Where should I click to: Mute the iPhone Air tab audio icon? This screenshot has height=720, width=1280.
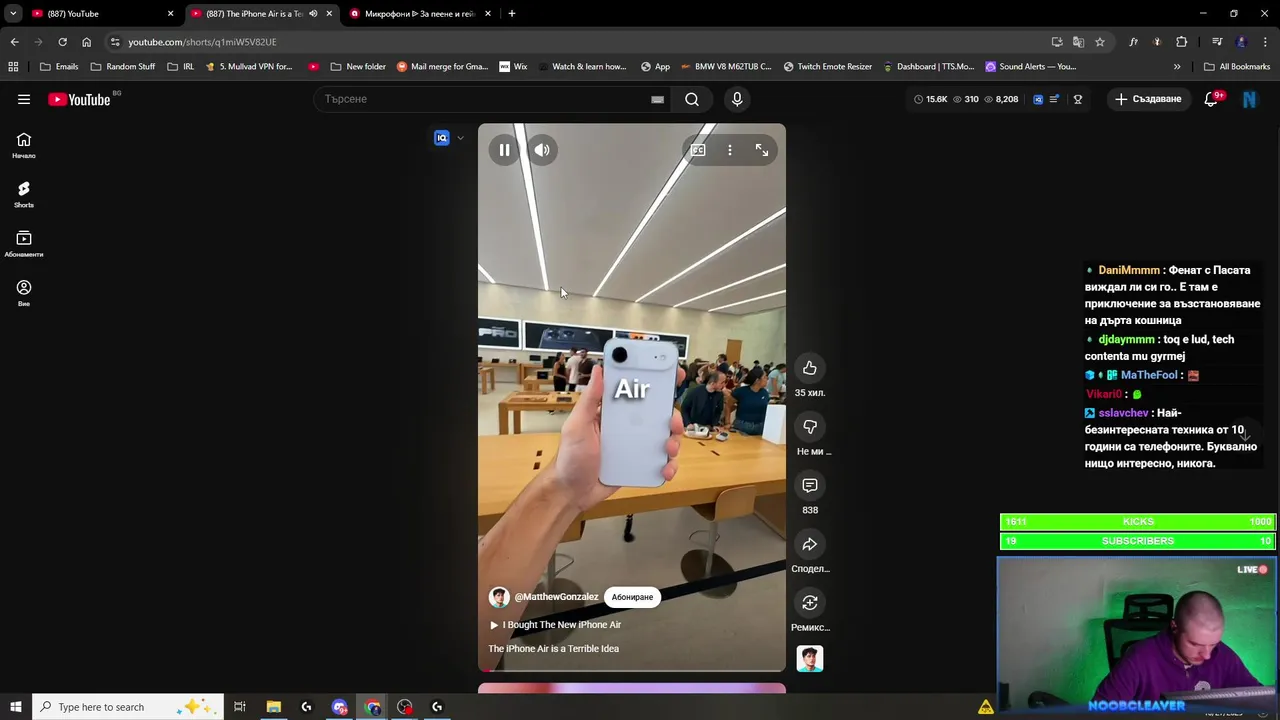point(313,14)
